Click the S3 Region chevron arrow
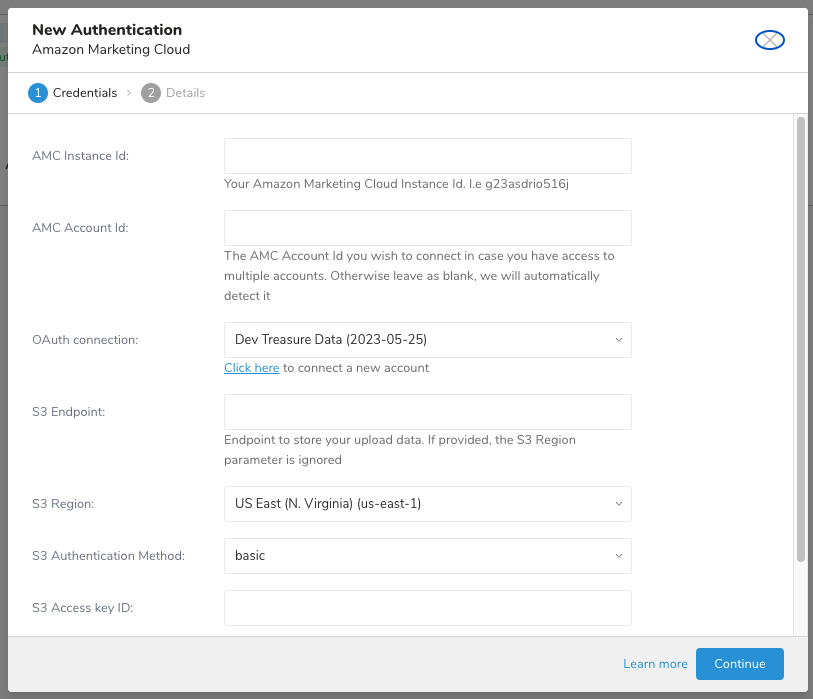 point(618,504)
